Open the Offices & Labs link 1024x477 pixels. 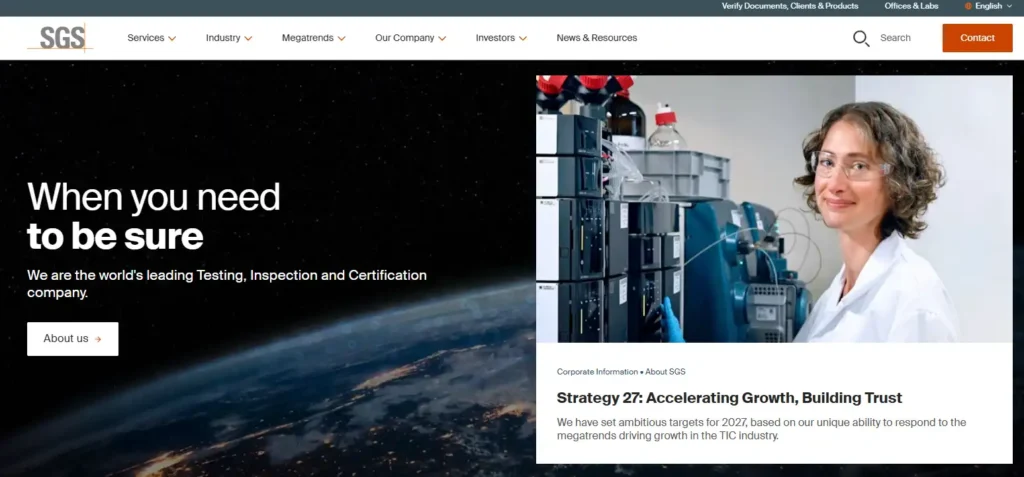pos(911,6)
